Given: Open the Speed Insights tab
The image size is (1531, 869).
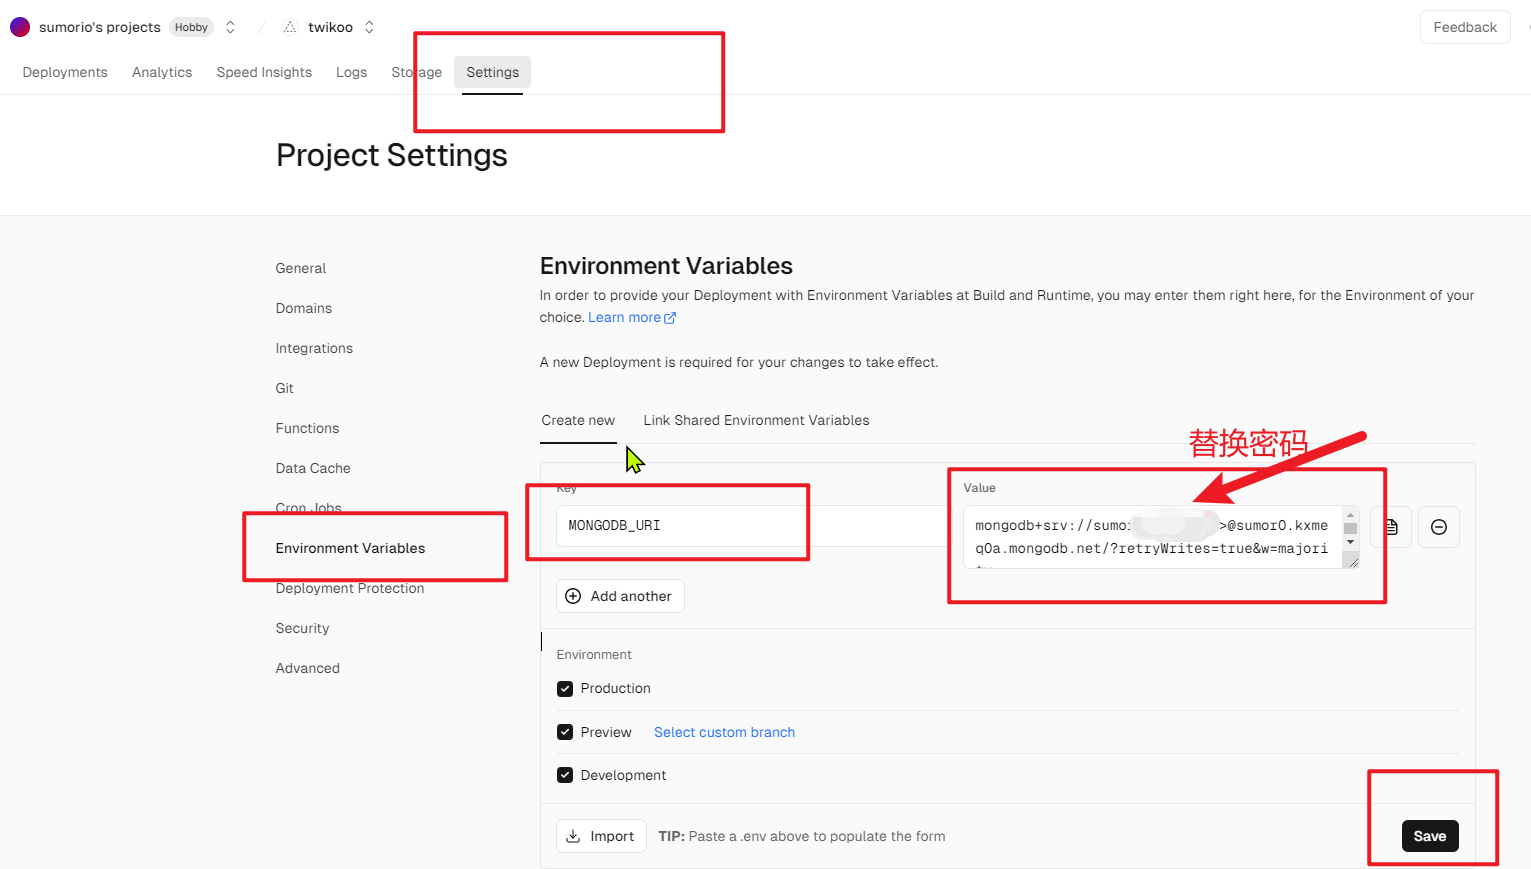Looking at the screenshot, I should [x=264, y=72].
